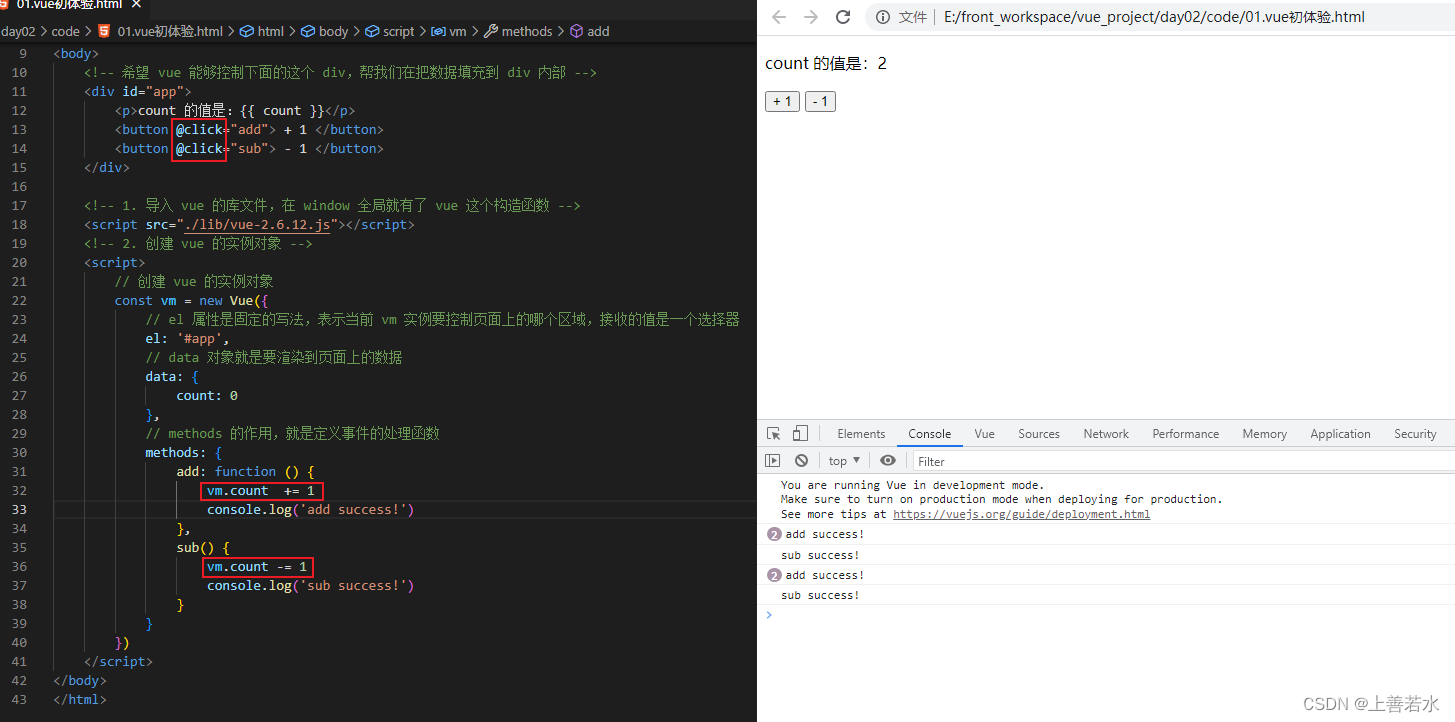Click the wrench icon beside "methods" breadcrumb
1455x722 pixels.
click(490, 31)
